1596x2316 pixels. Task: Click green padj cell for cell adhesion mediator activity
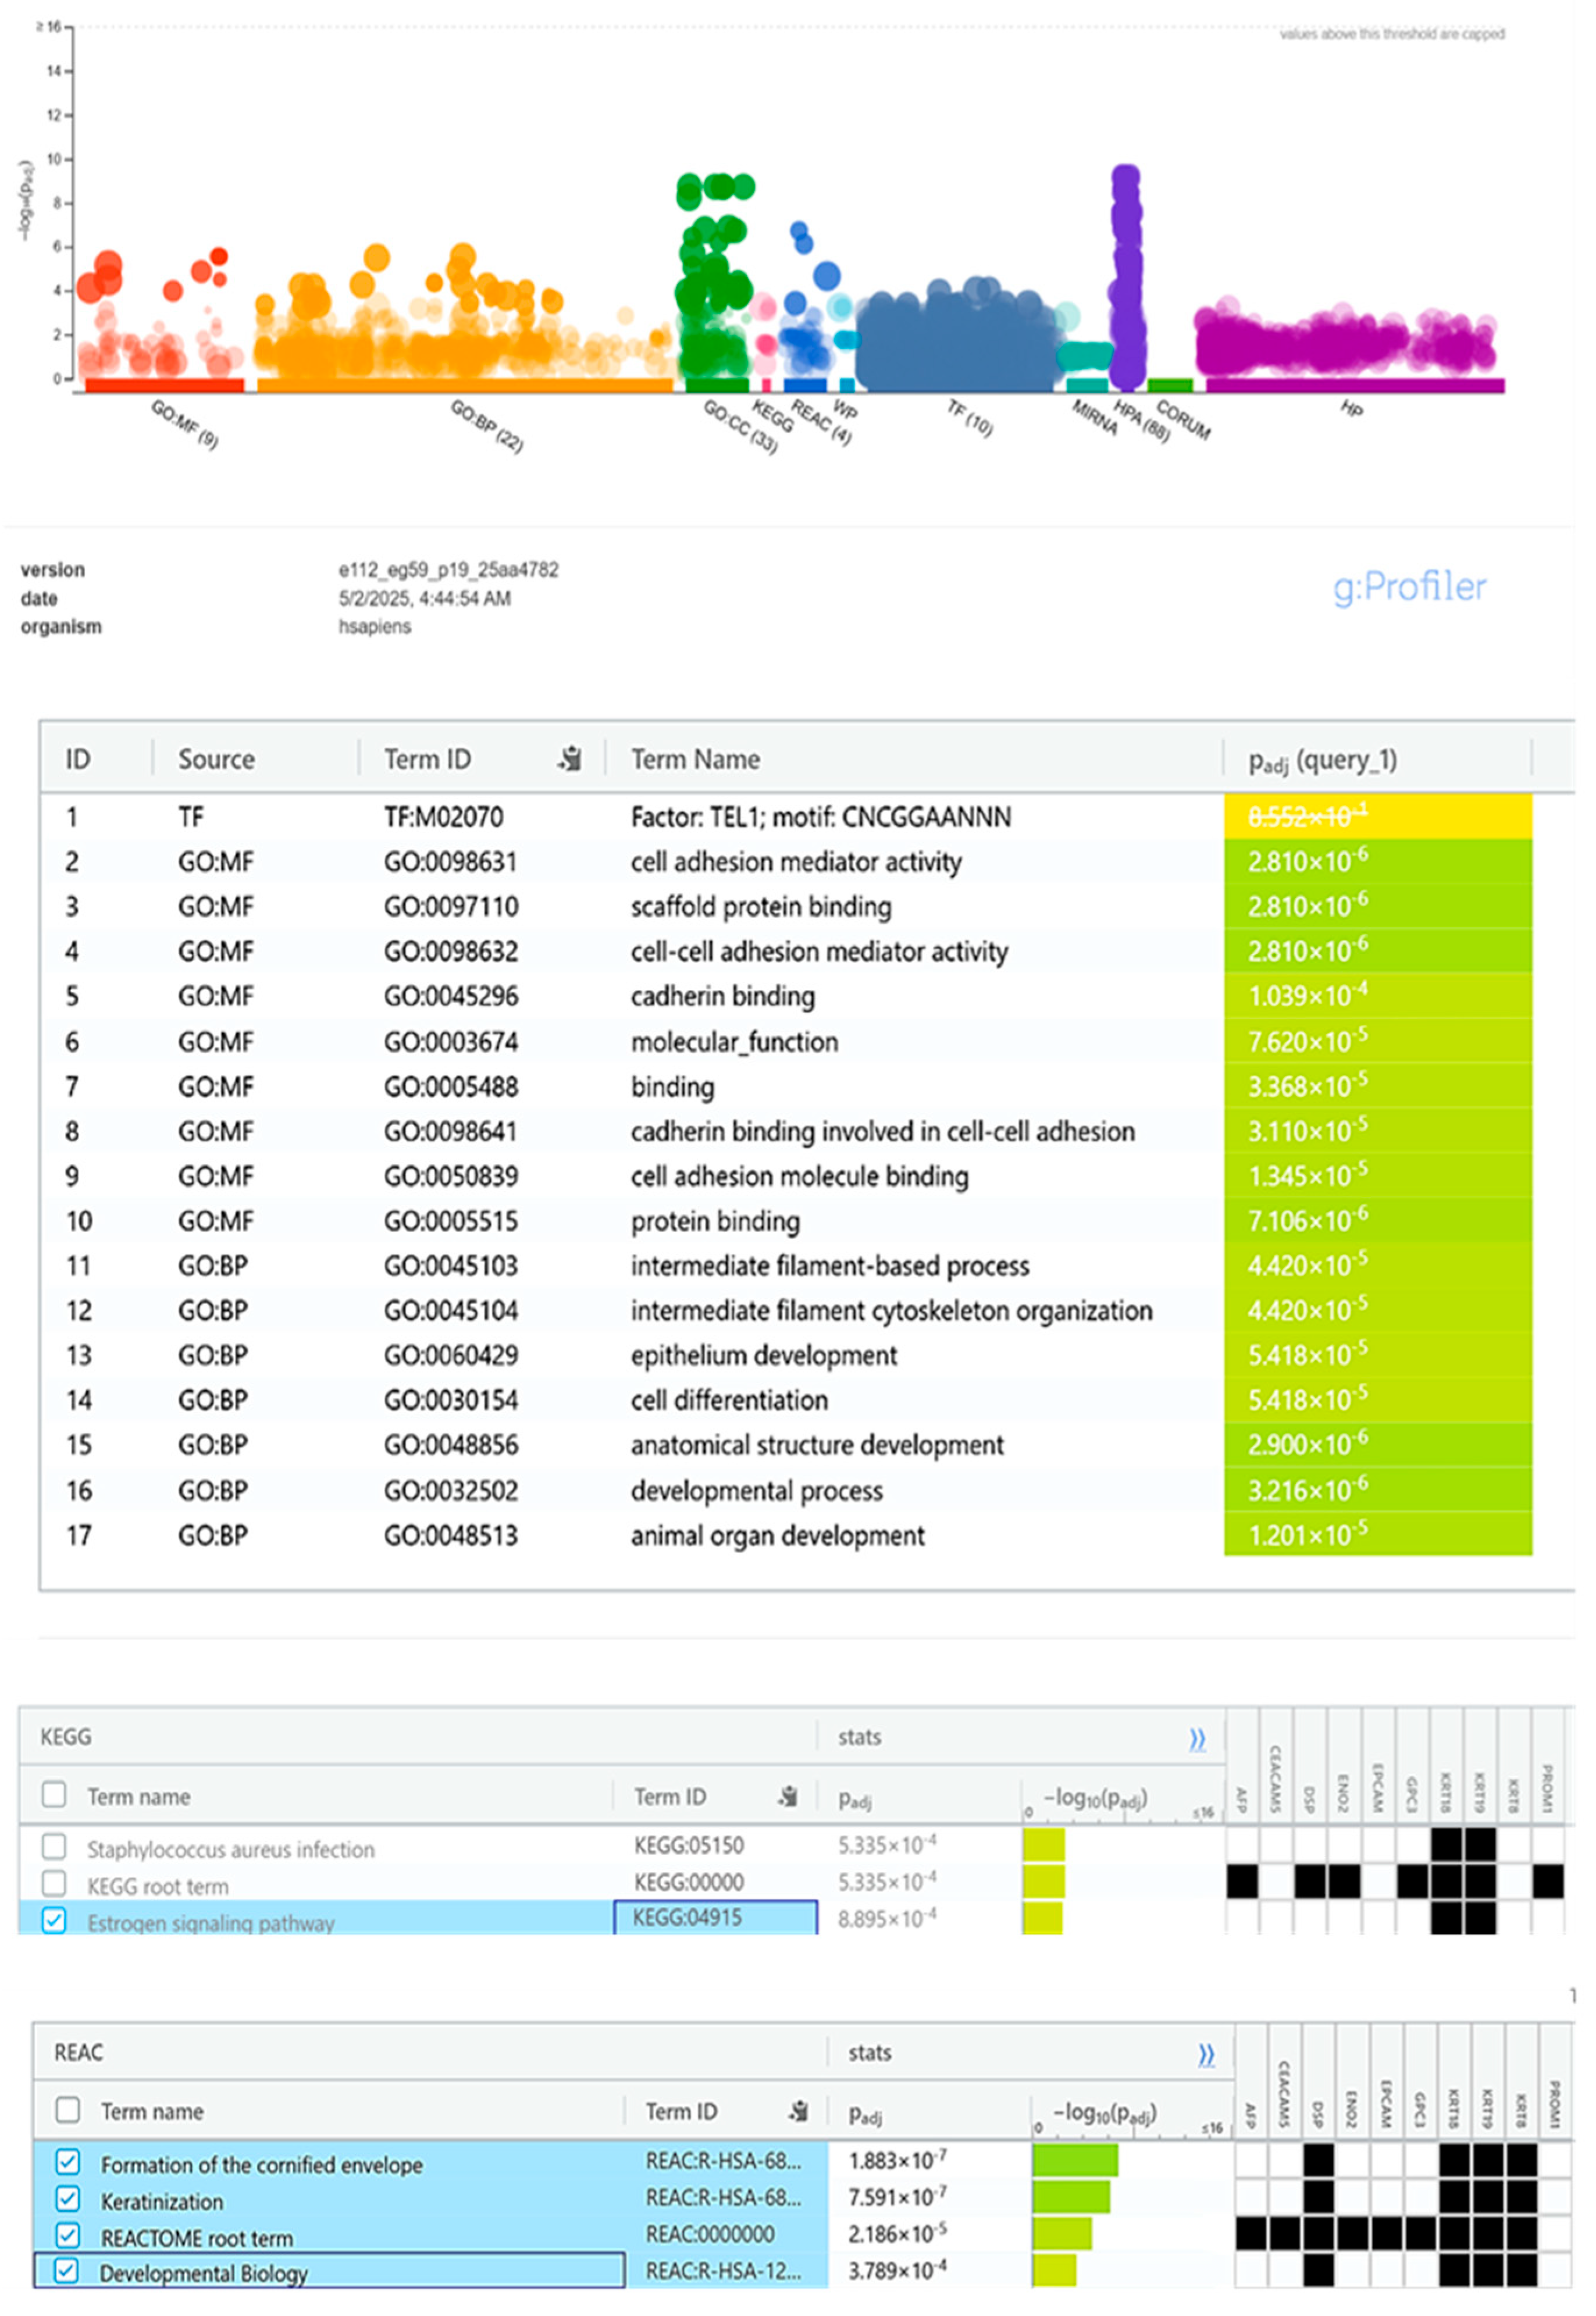pos(1377,861)
